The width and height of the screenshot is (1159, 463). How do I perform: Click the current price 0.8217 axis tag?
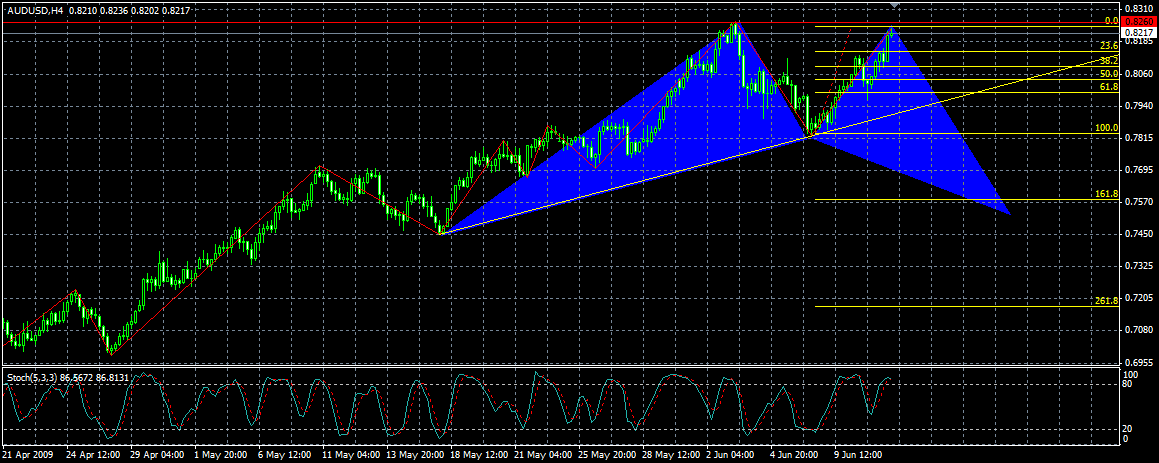coord(1139,33)
